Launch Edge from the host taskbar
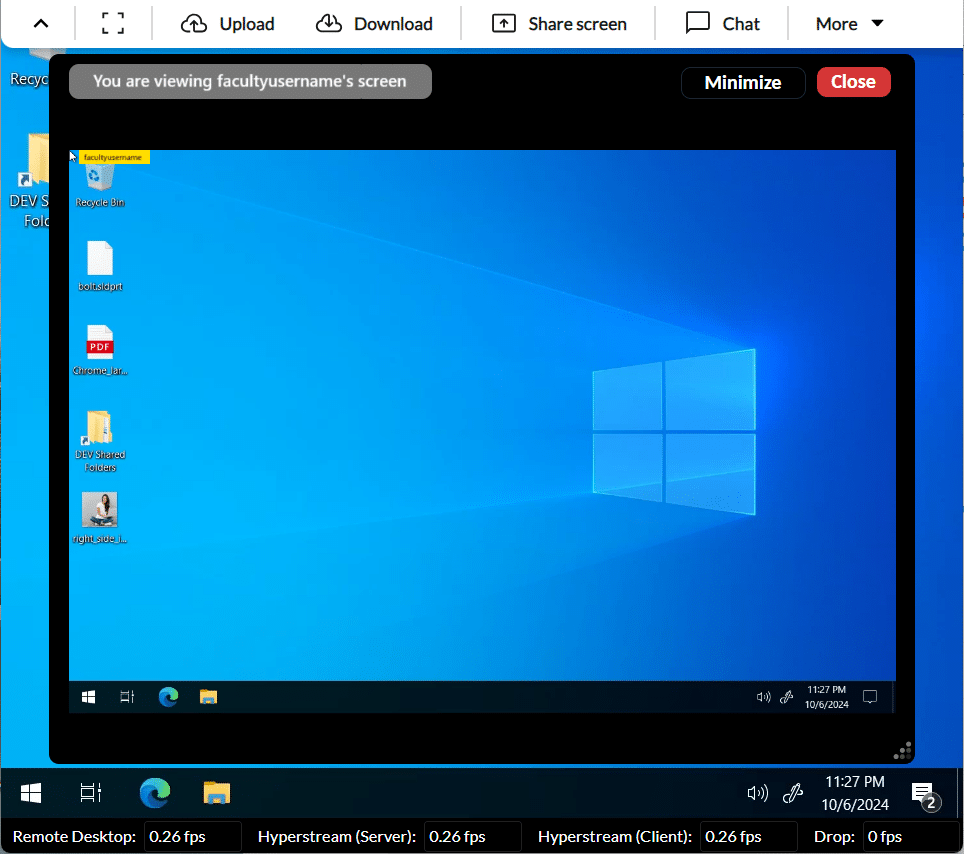Viewport: 964px width, 854px height. [x=154, y=793]
